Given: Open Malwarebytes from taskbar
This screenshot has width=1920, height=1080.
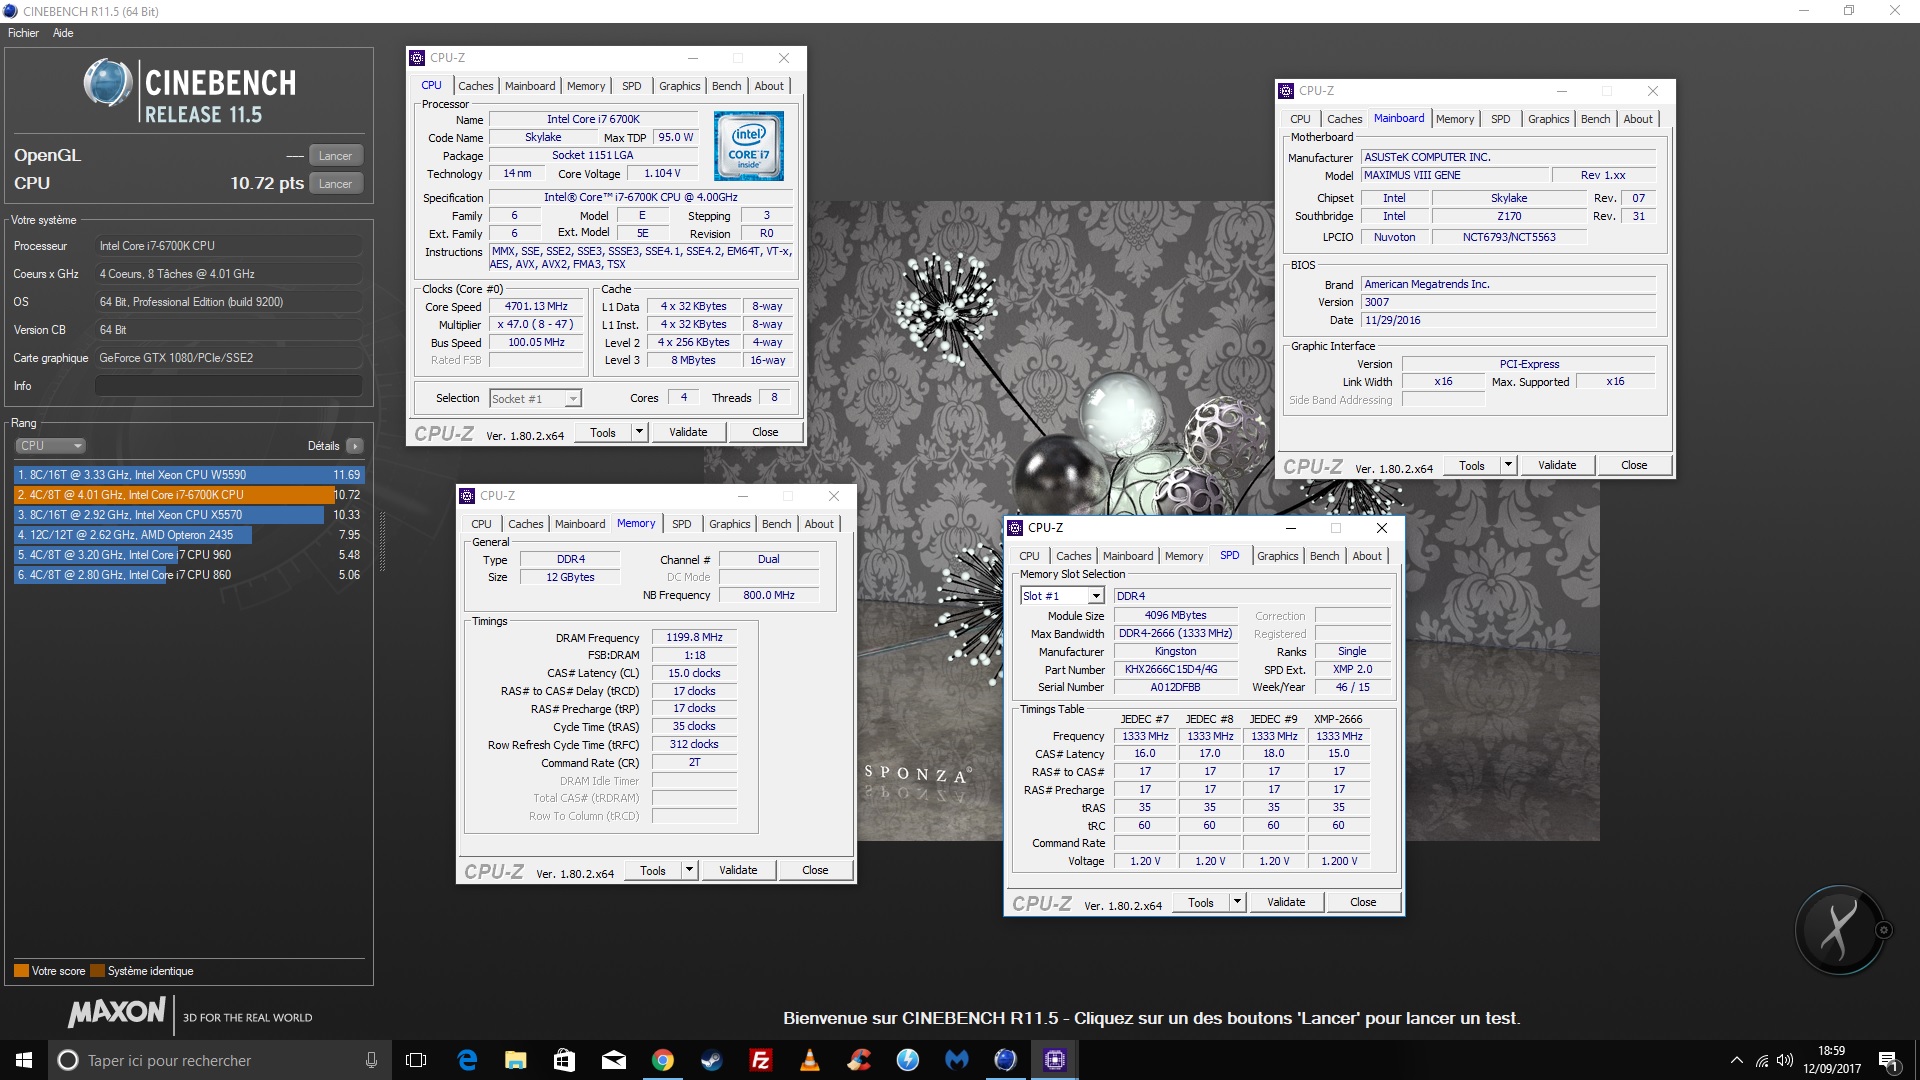Looking at the screenshot, I should coord(956,1060).
